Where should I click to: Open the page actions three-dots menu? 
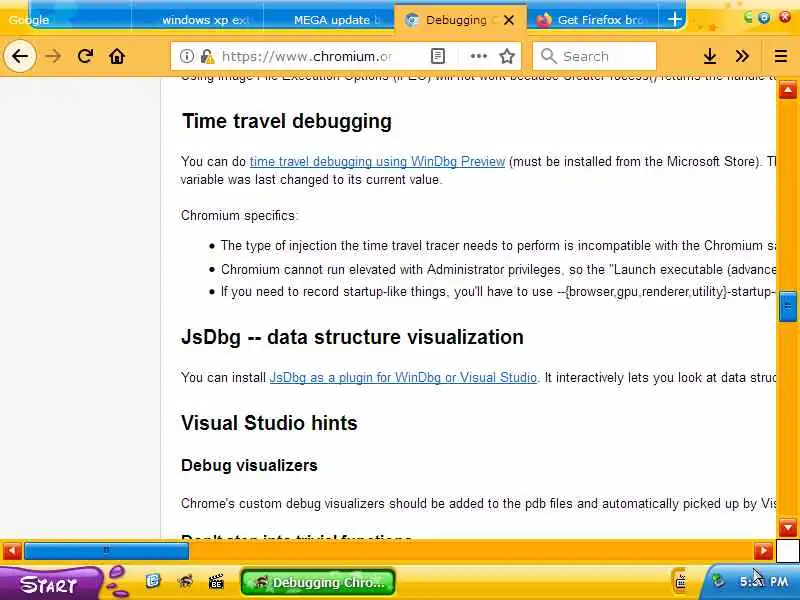(479, 56)
